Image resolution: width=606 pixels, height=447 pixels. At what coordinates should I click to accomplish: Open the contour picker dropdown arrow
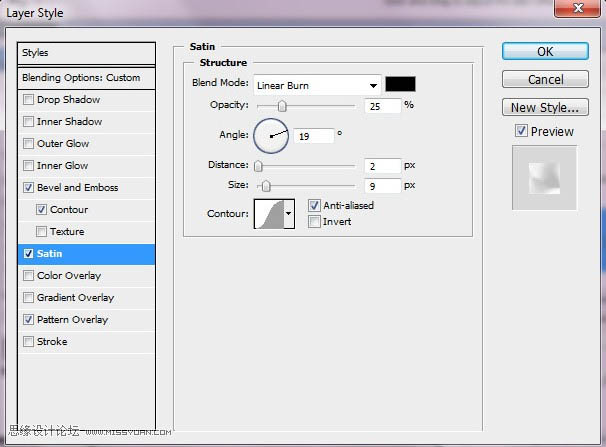point(289,214)
